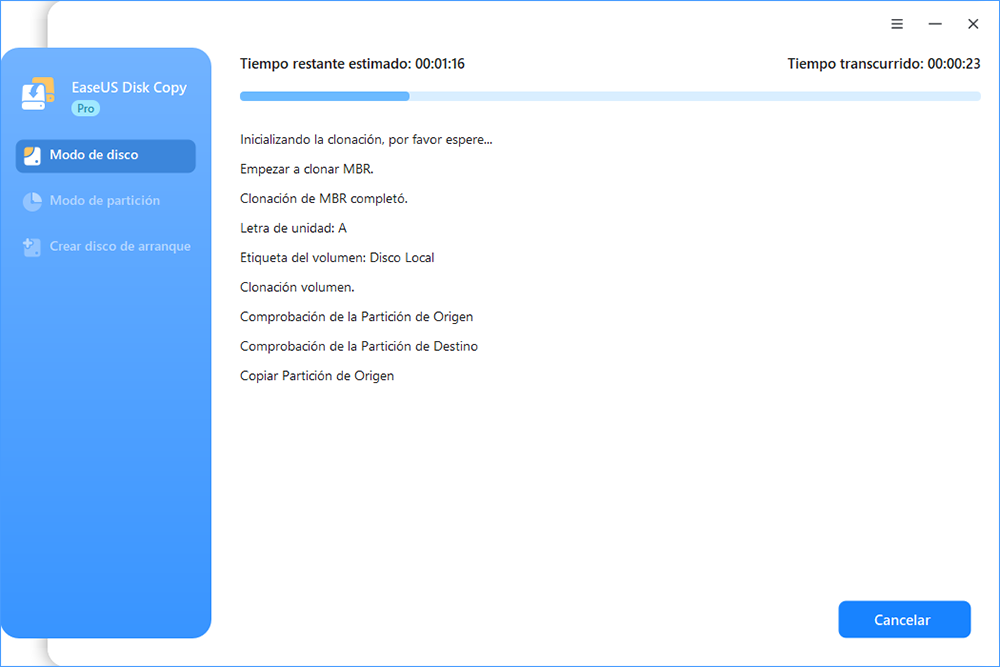This screenshot has height=667, width=1000.
Task: Click the Crear disco de arranque icon
Action: [31, 247]
